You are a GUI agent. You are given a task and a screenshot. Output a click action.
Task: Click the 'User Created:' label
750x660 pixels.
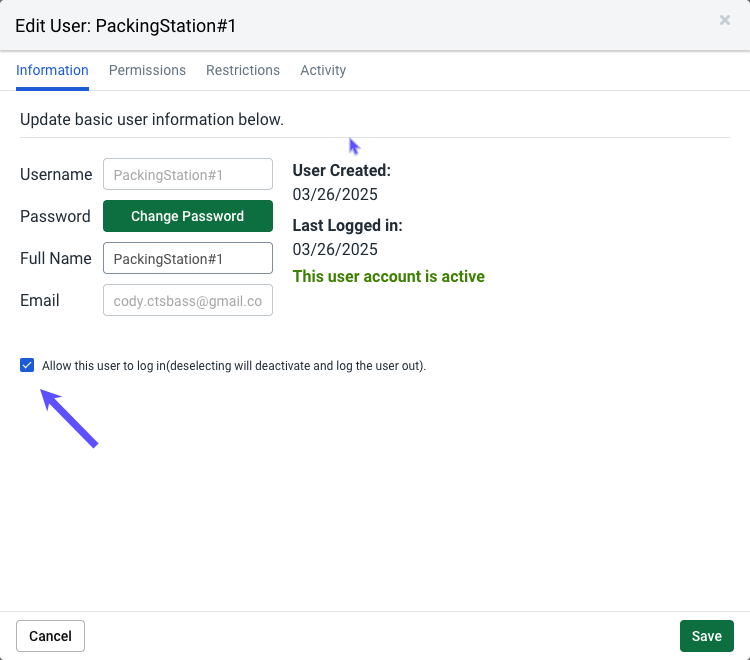click(x=342, y=170)
